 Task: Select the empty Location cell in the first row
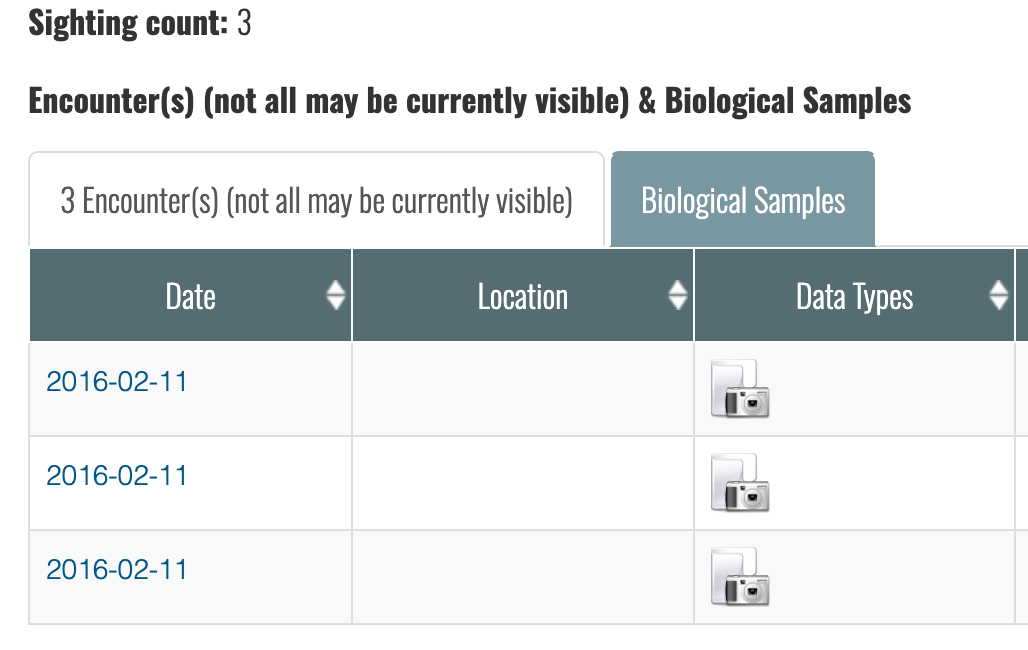point(523,388)
